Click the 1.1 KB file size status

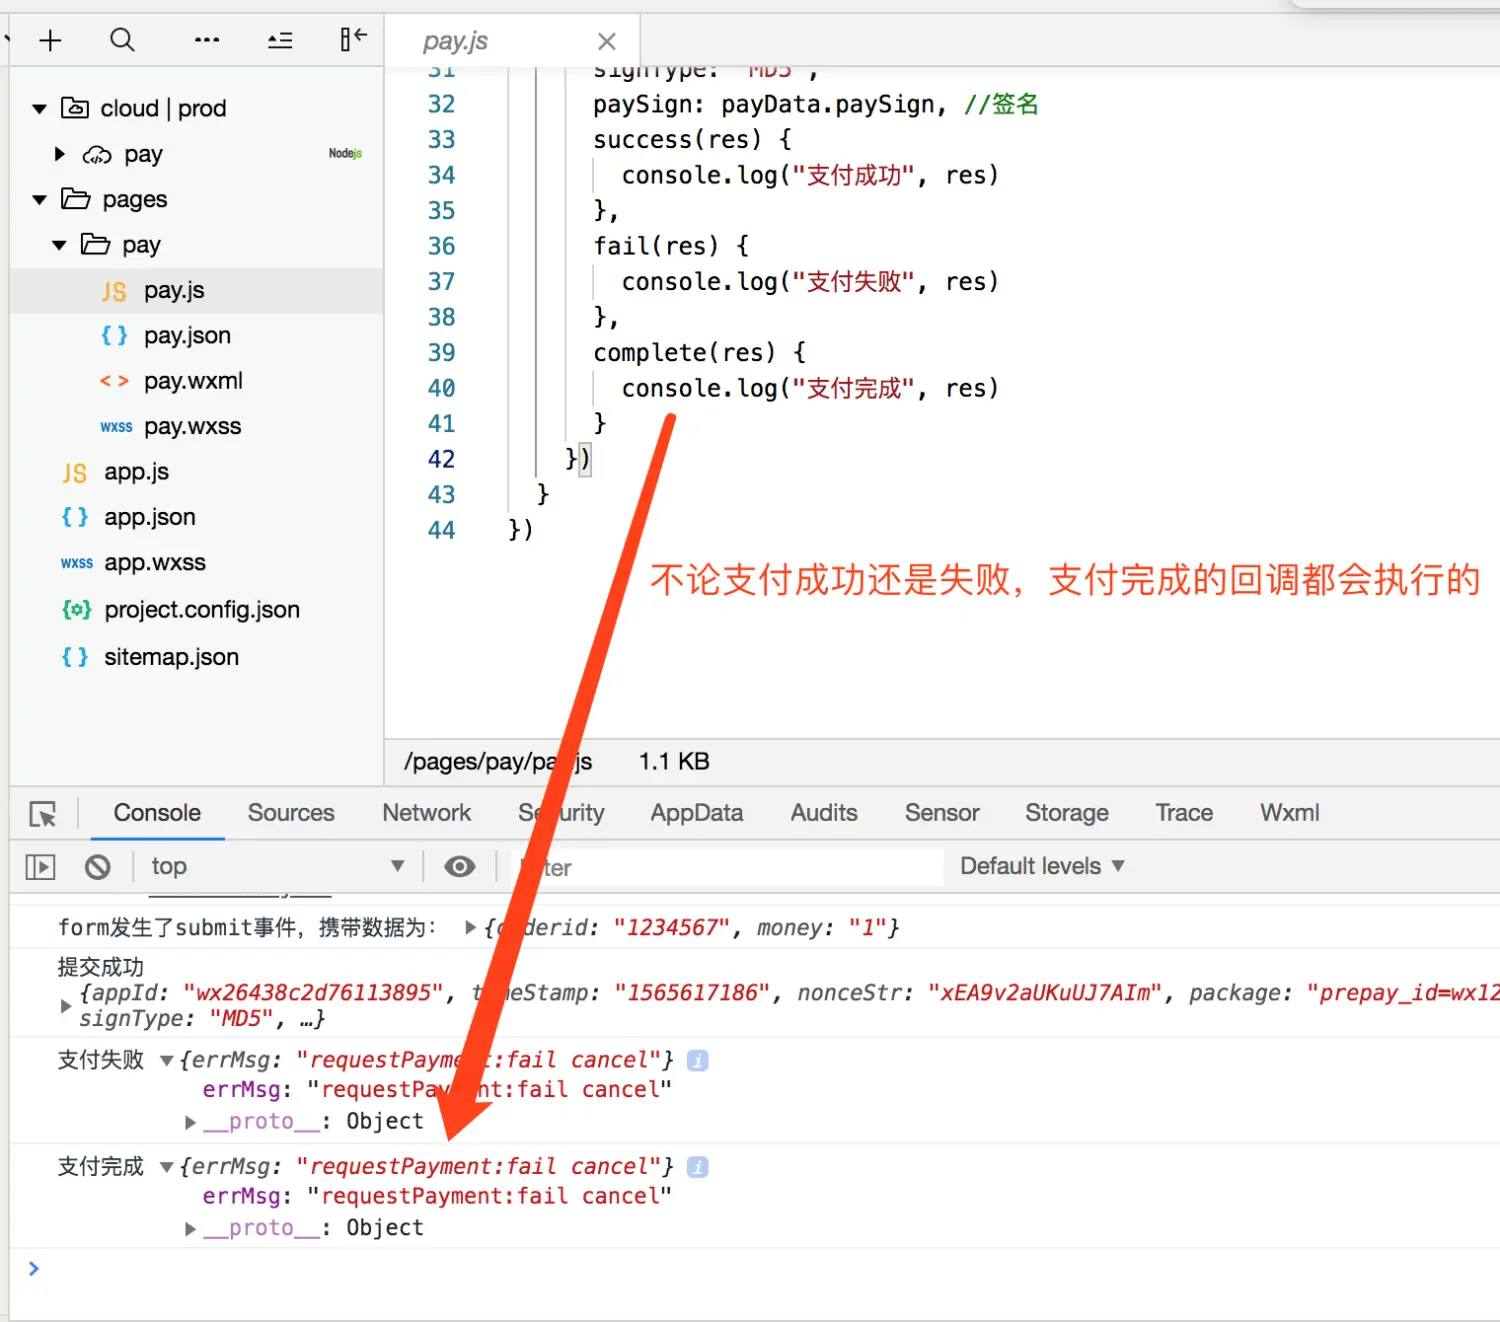click(x=674, y=762)
